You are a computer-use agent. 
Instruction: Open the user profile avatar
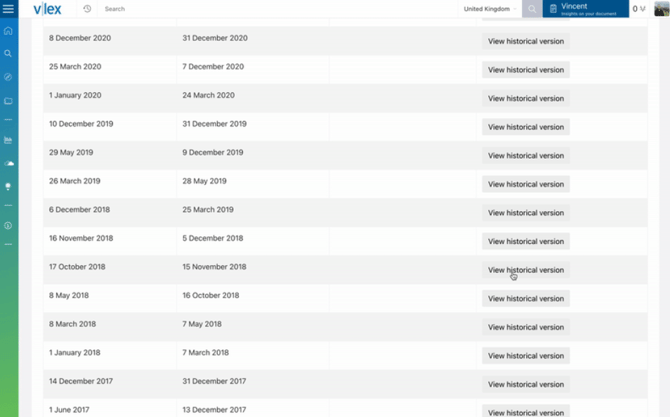click(662, 9)
